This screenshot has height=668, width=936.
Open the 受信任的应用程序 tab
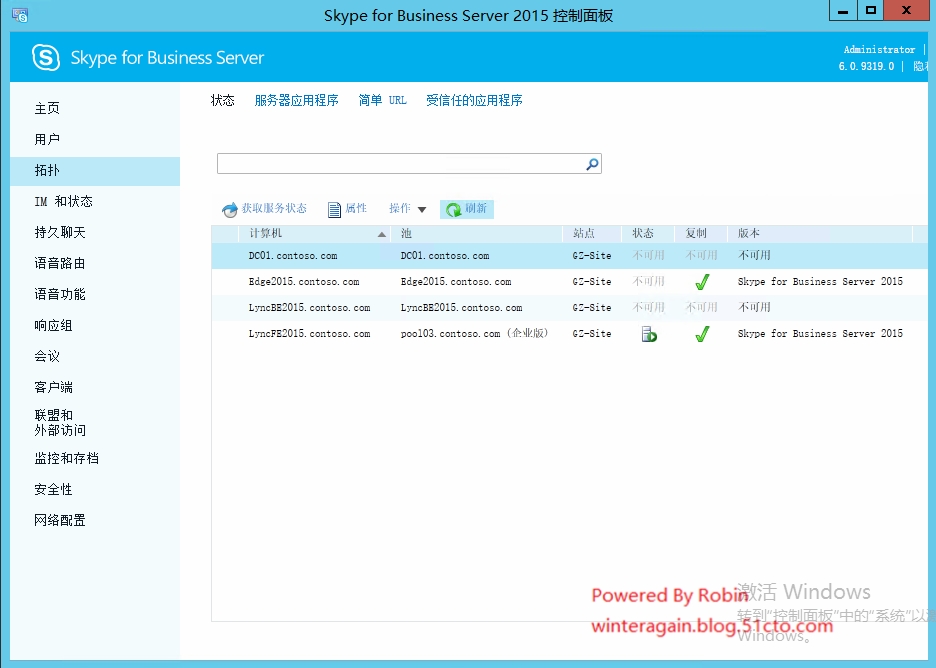click(475, 100)
